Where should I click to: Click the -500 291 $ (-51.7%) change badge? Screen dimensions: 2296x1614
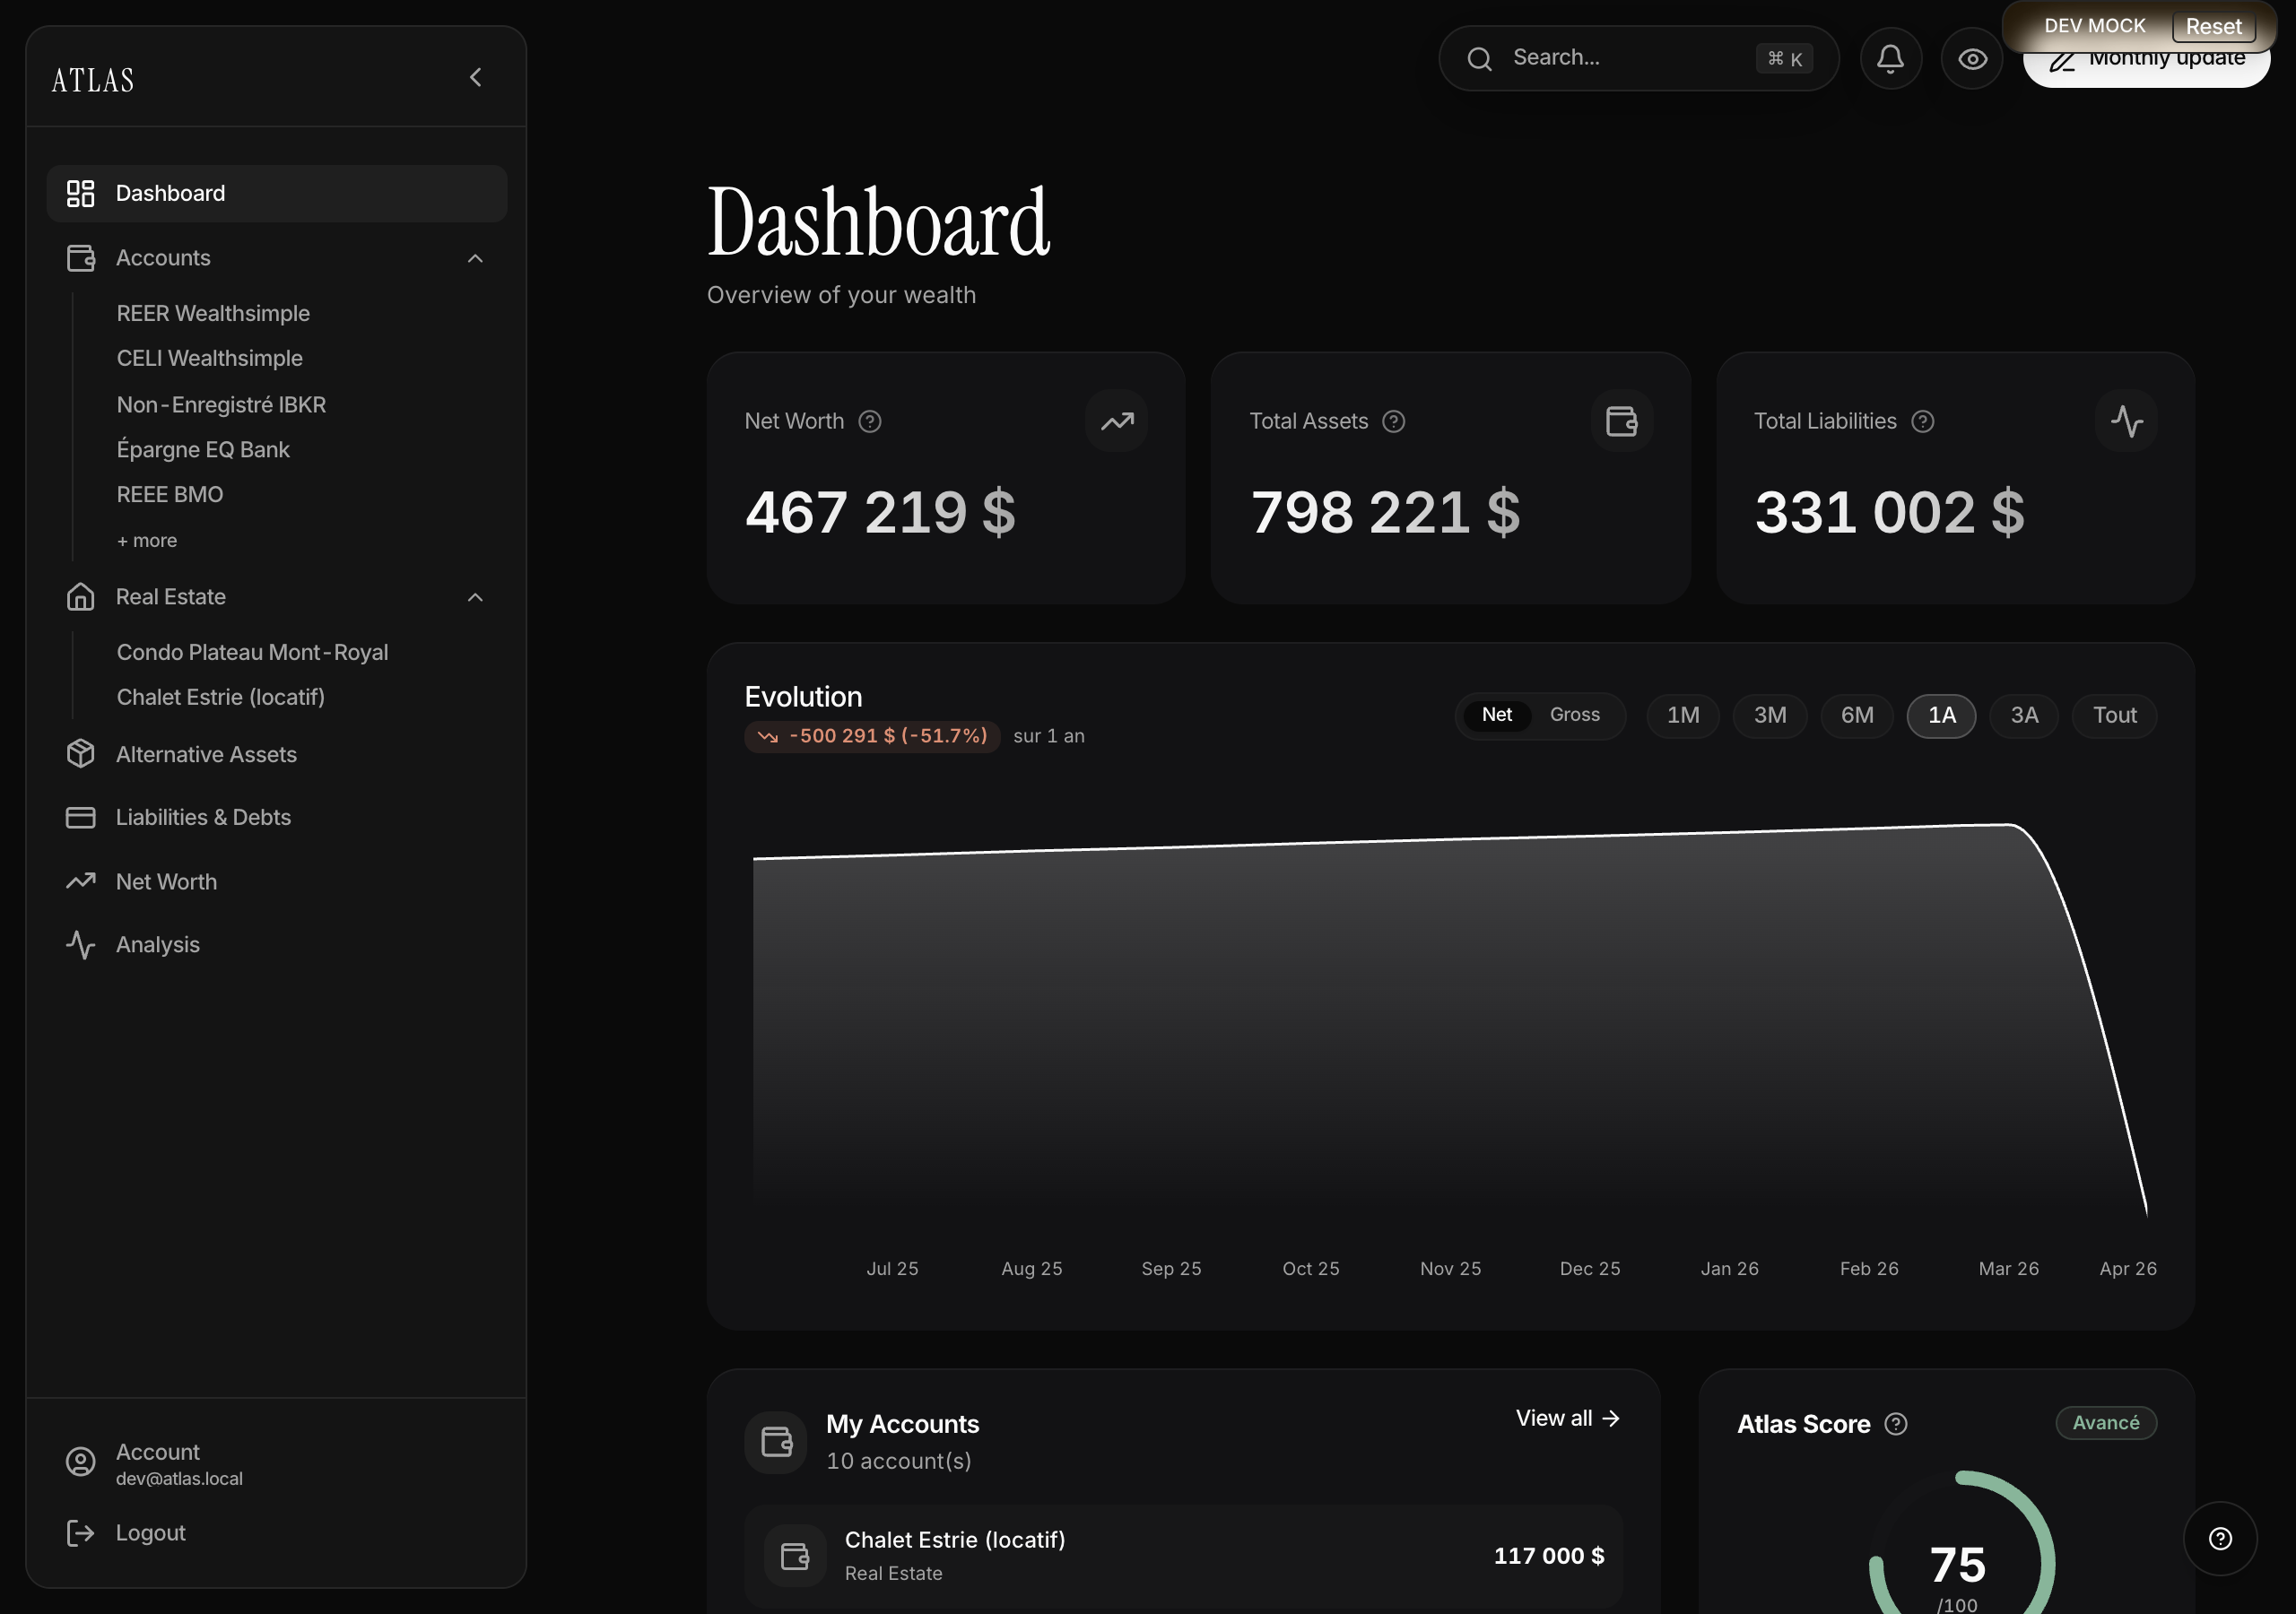pos(872,736)
